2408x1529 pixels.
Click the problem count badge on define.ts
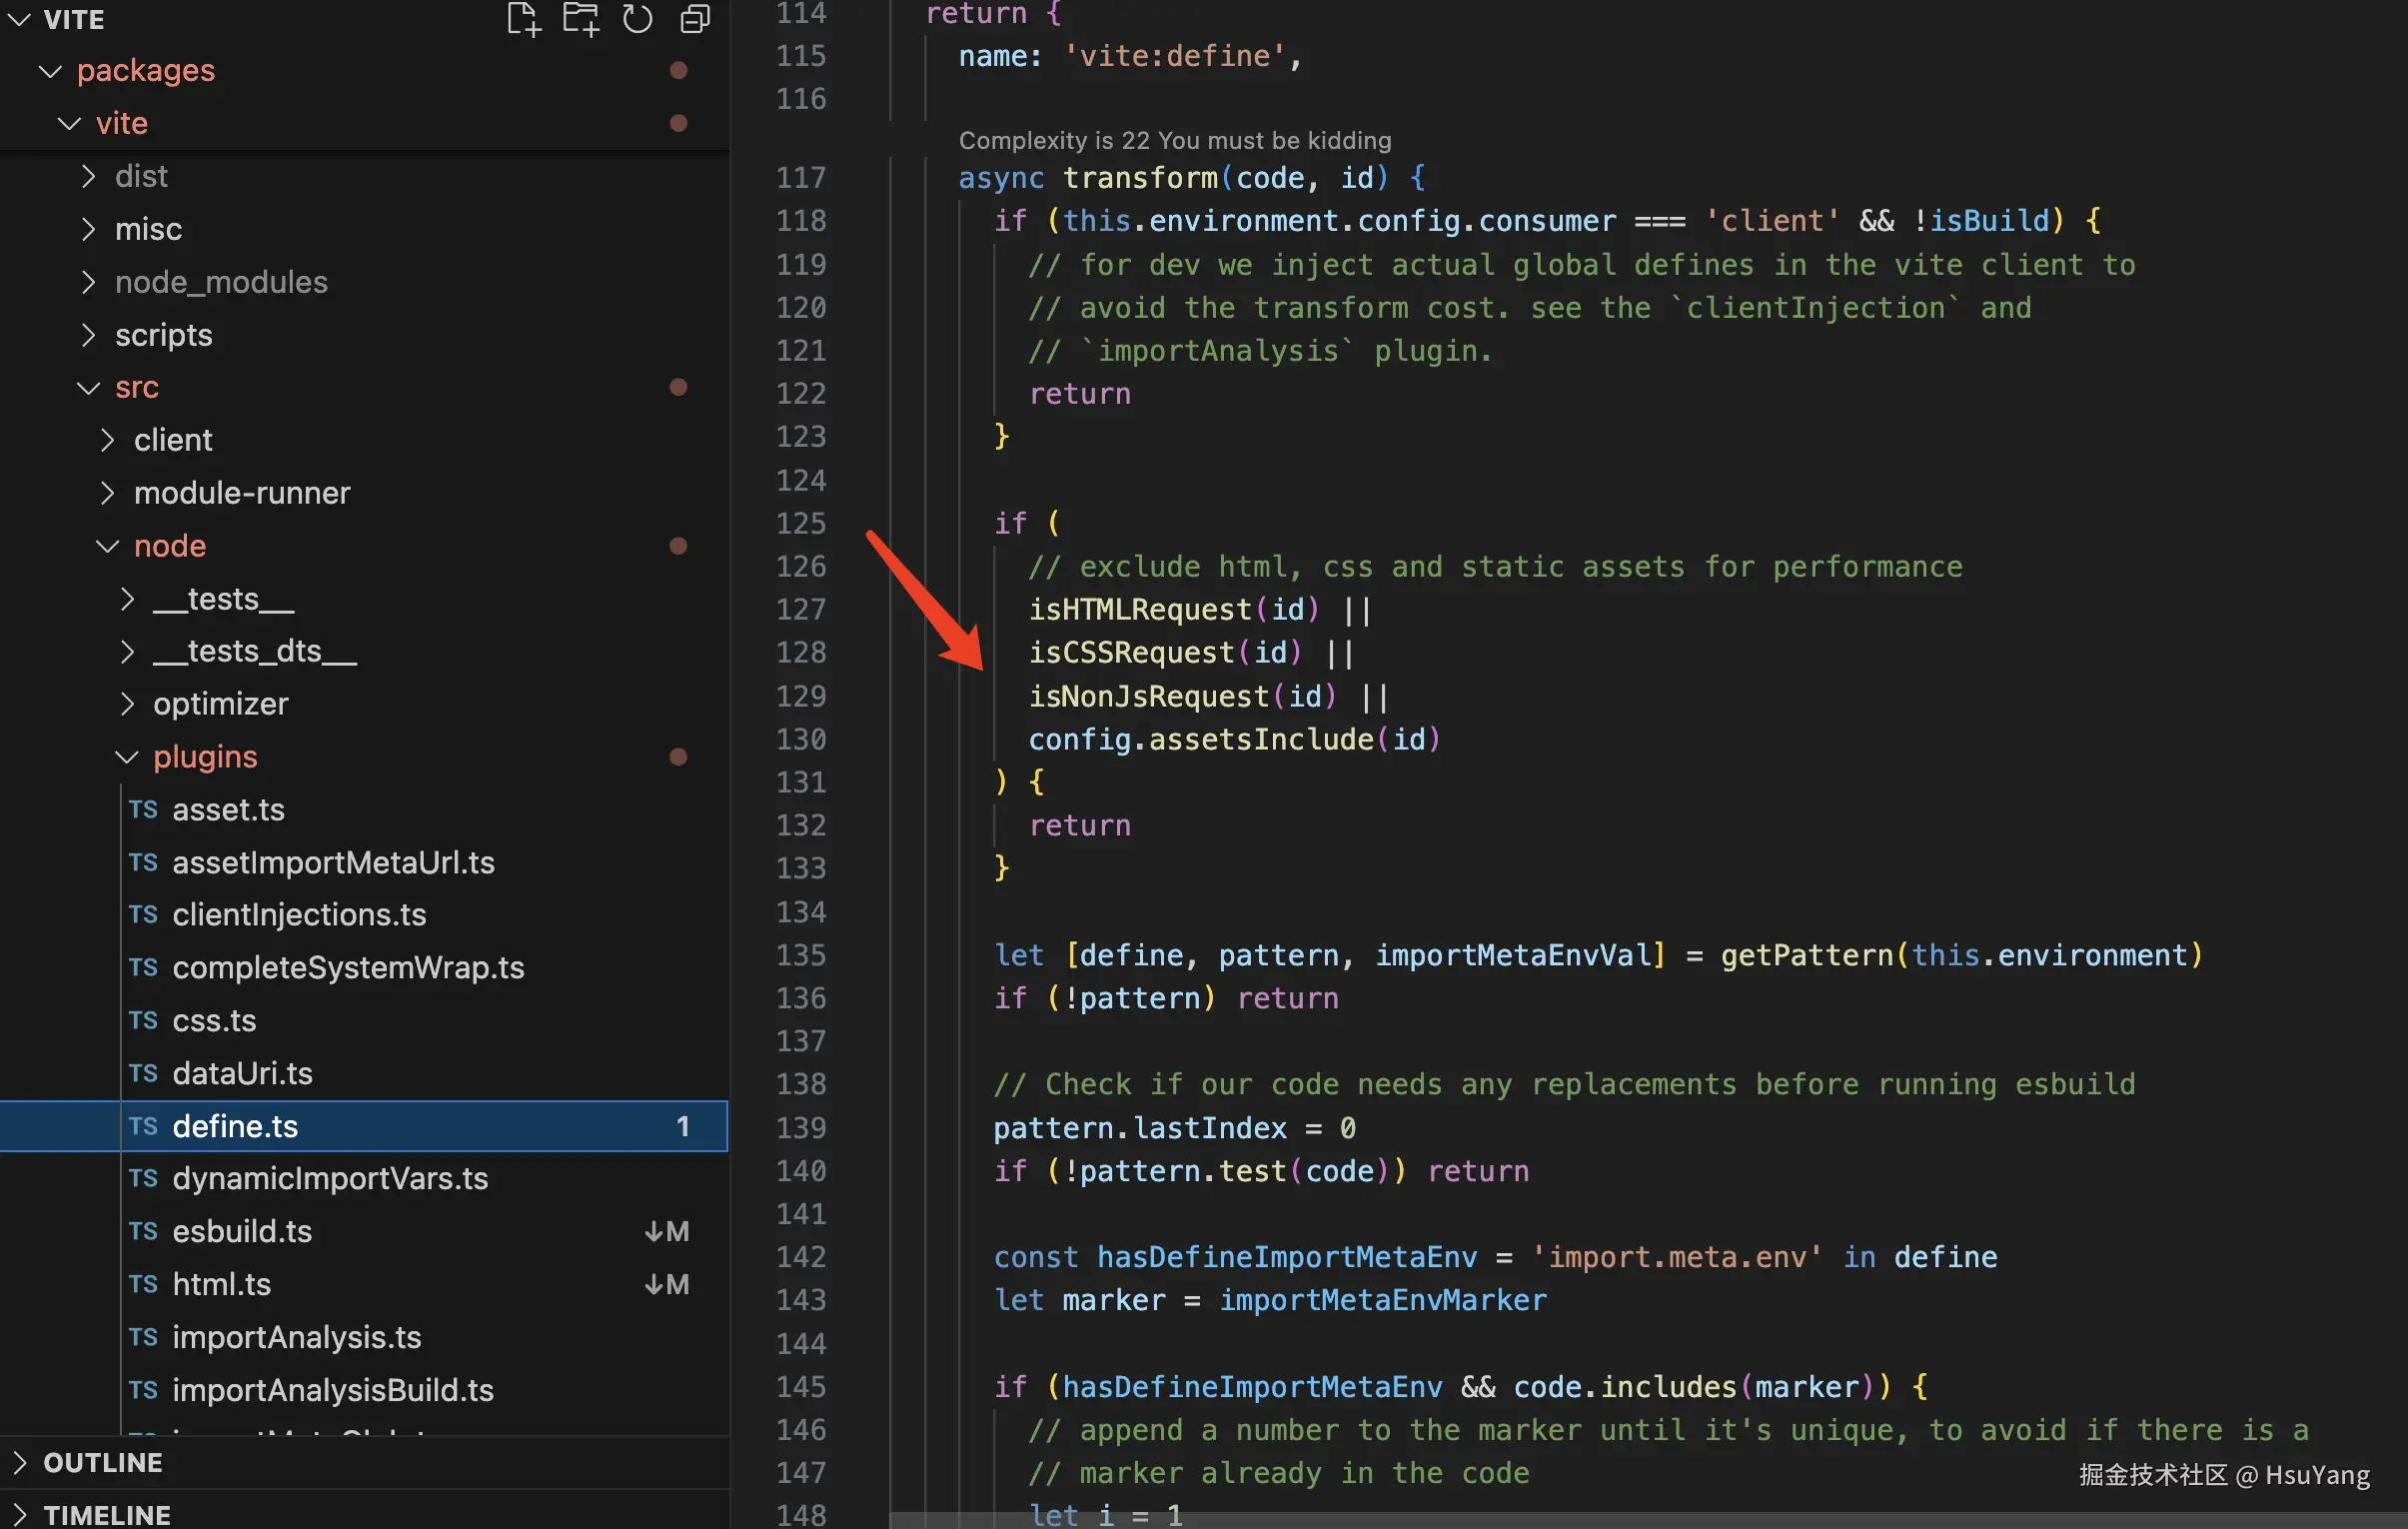(x=683, y=1126)
